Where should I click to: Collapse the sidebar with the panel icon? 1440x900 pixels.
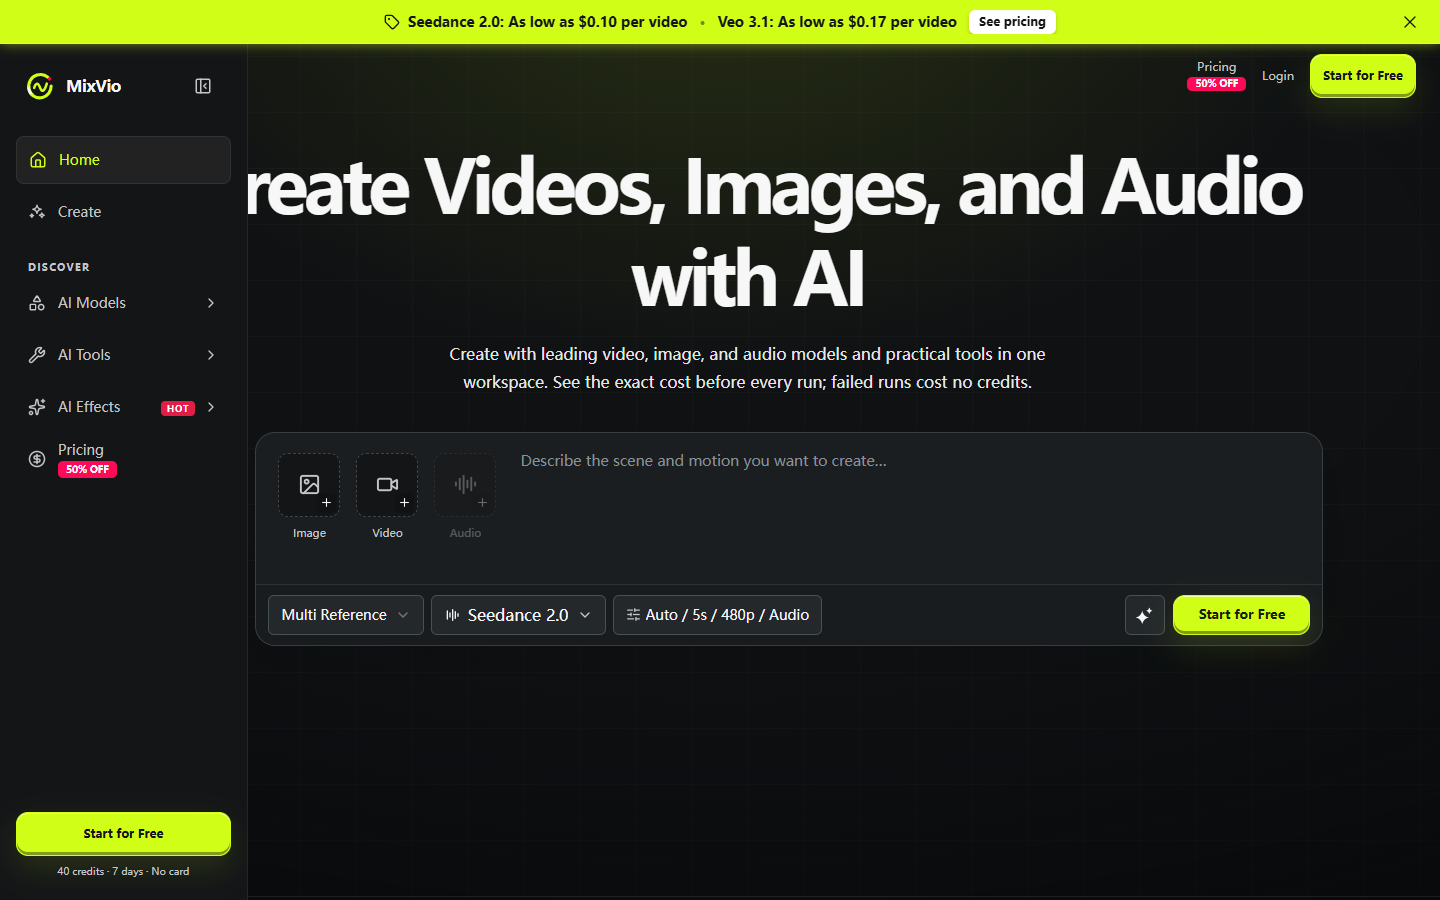pyautogui.click(x=203, y=86)
